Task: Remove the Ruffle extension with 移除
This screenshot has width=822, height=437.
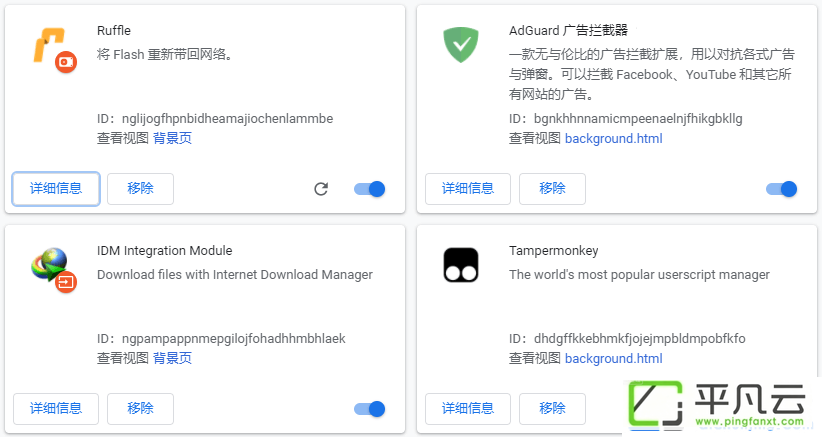Action: coord(140,189)
